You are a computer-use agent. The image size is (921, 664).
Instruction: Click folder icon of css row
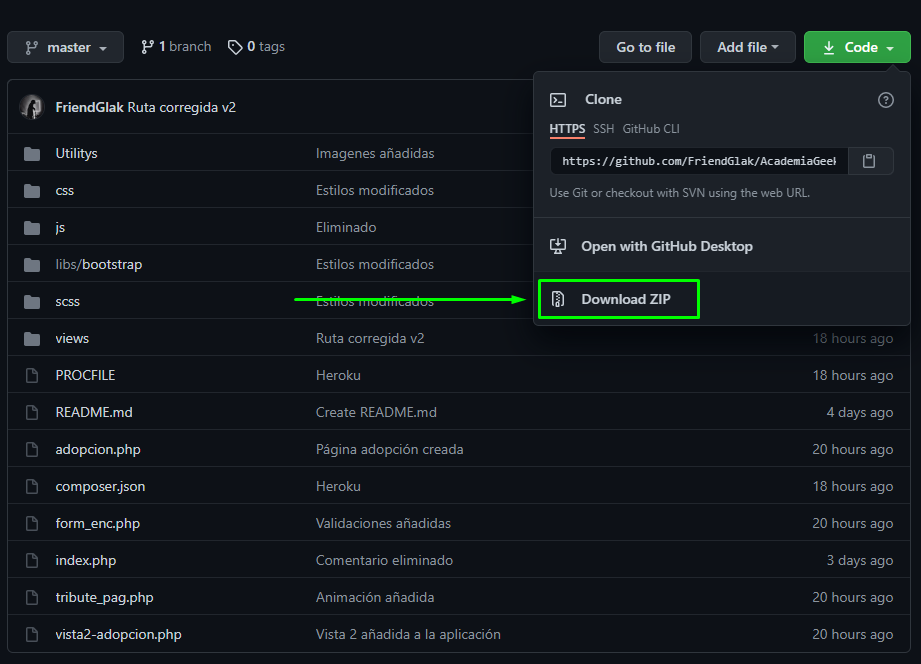pos(32,191)
